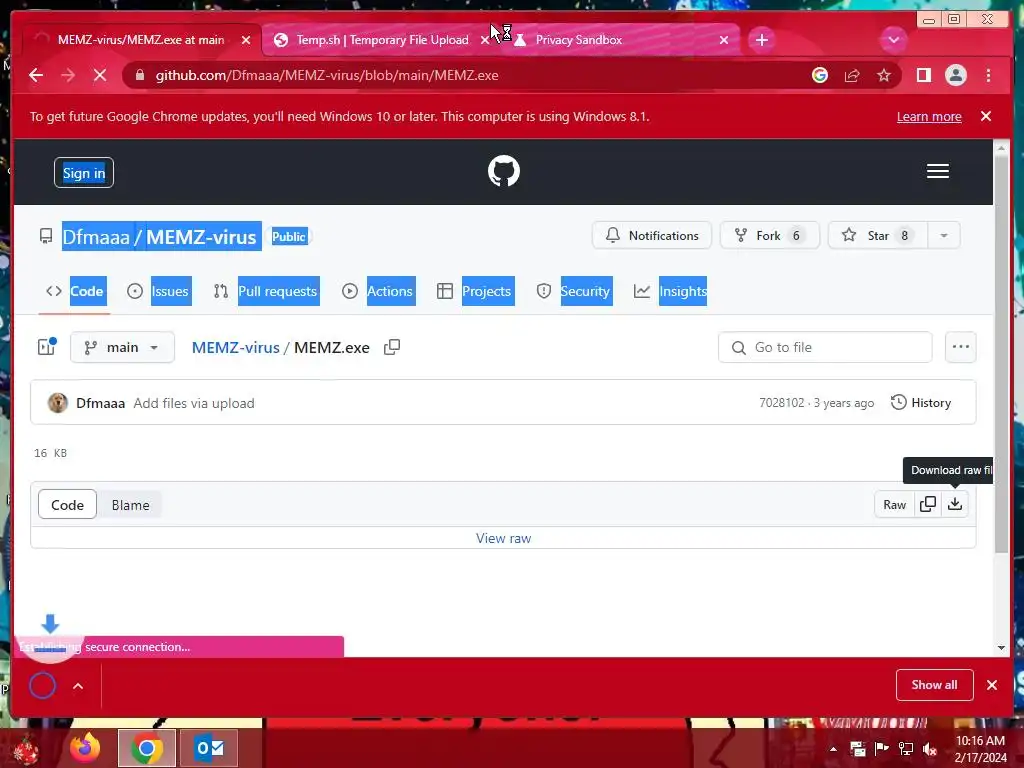This screenshot has height=768, width=1024.
Task: Show all downloads
Action: [x=935, y=685]
